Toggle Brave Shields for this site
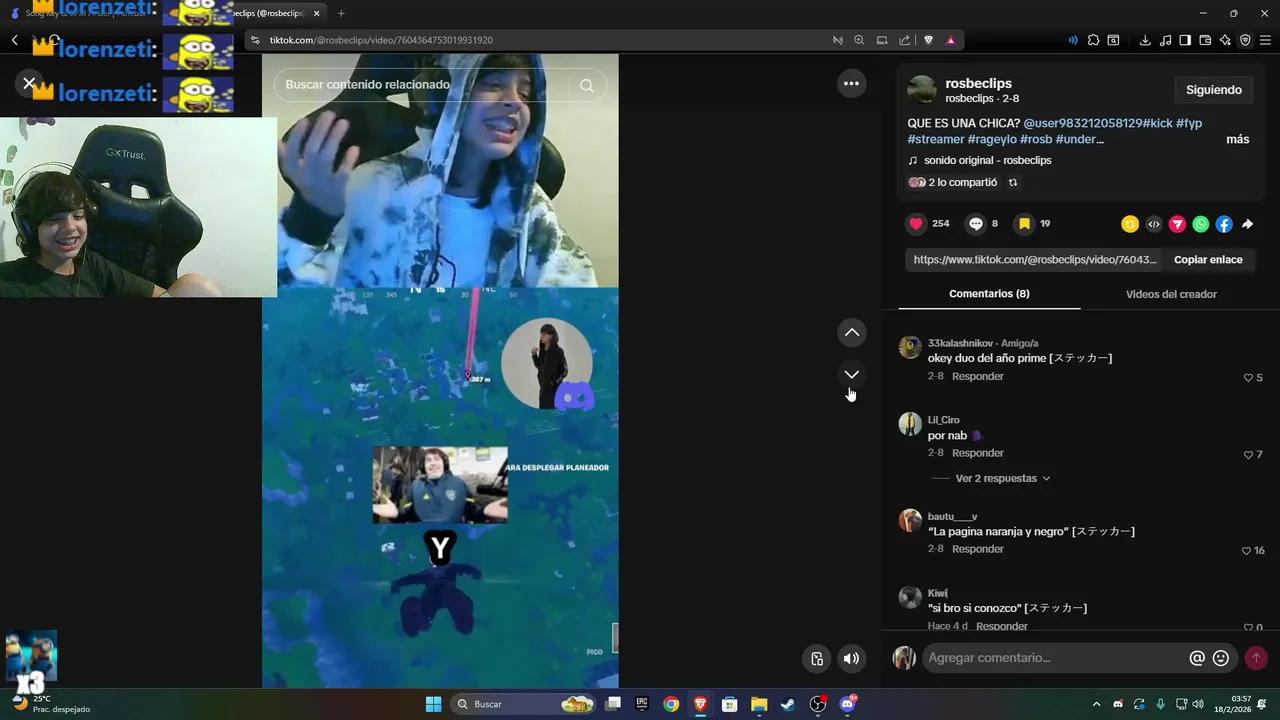1280x720 pixels. (928, 40)
